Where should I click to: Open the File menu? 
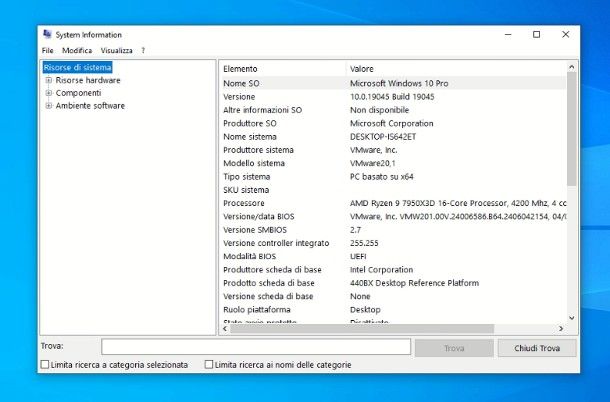[x=47, y=51]
